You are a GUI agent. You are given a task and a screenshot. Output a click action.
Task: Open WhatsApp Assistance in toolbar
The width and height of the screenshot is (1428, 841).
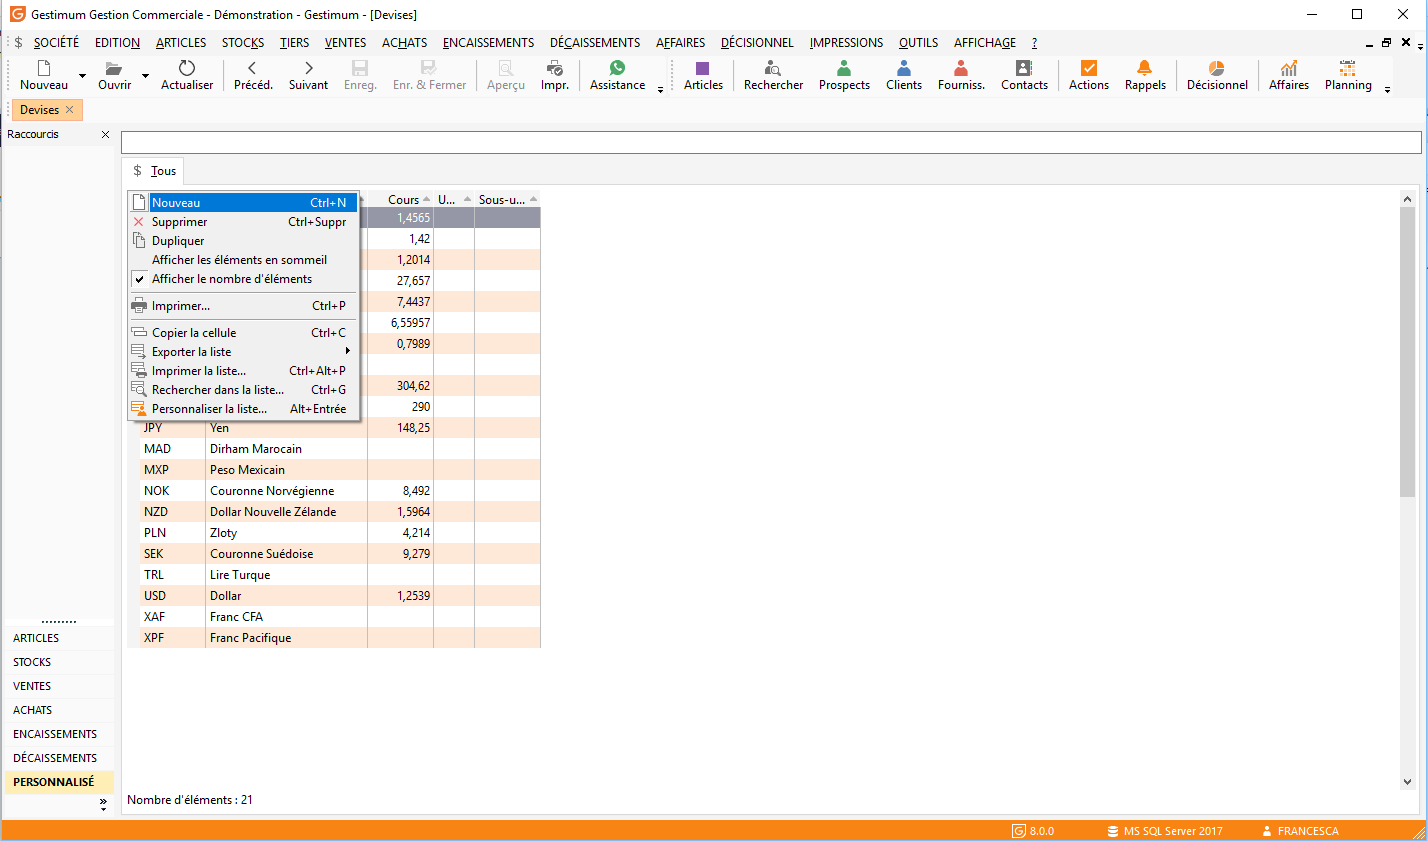point(617,68)
